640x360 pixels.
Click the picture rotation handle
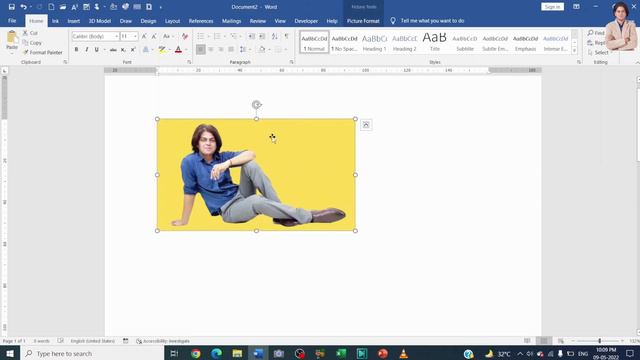tap(256, 105)
